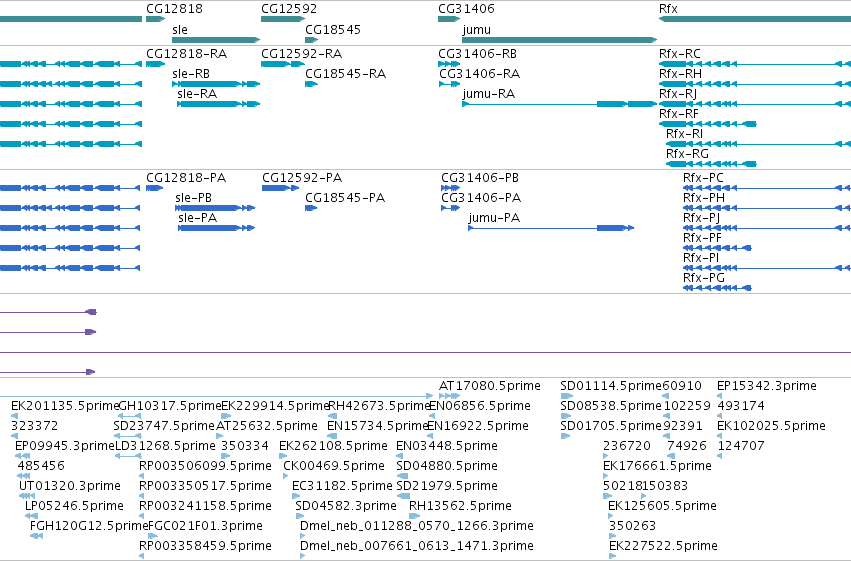Screen dimensions: 851x561
Task: Open EST EN06856.5prime
Action: click(480, 406)
